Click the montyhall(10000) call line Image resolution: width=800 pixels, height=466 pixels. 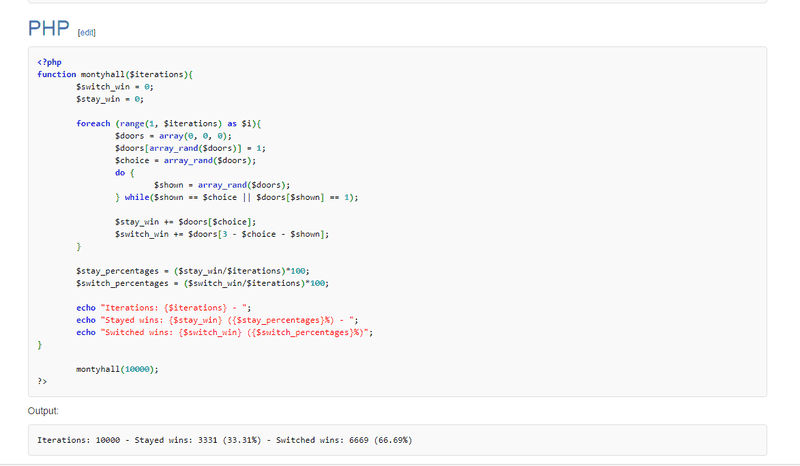117,368
